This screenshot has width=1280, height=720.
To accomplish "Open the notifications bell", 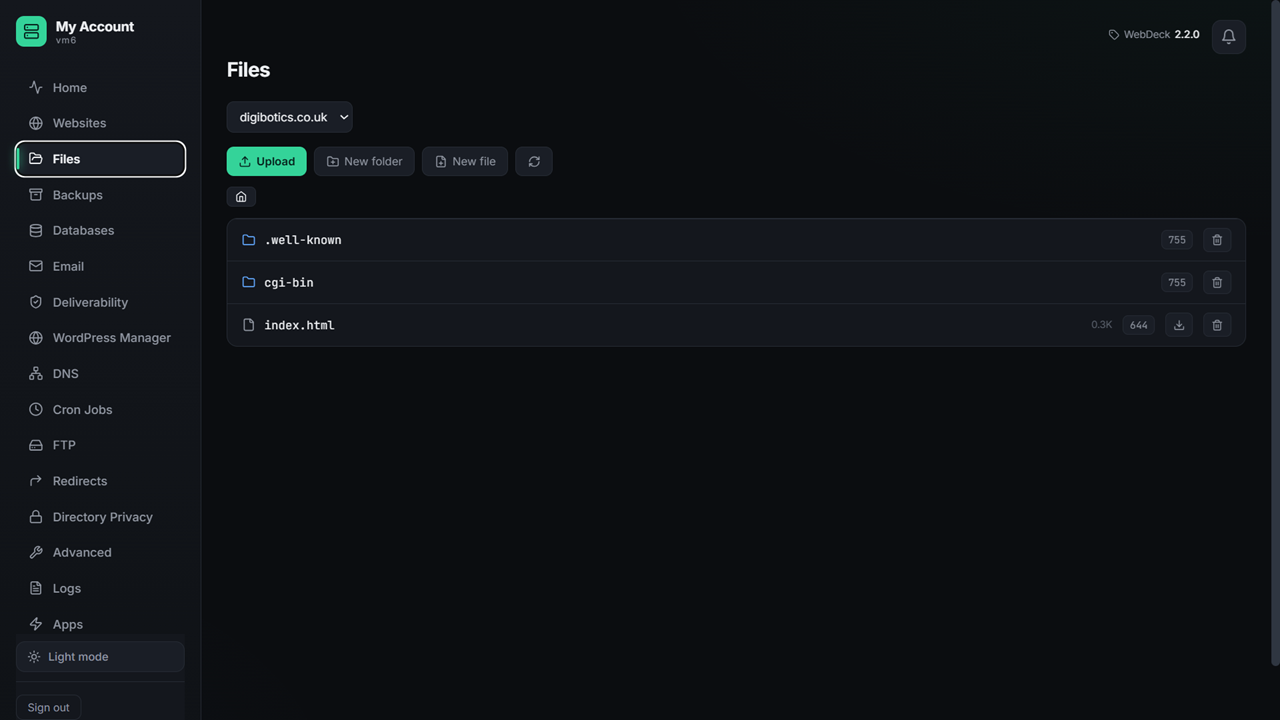I will pyautogui.click(x=1229, y=37).
